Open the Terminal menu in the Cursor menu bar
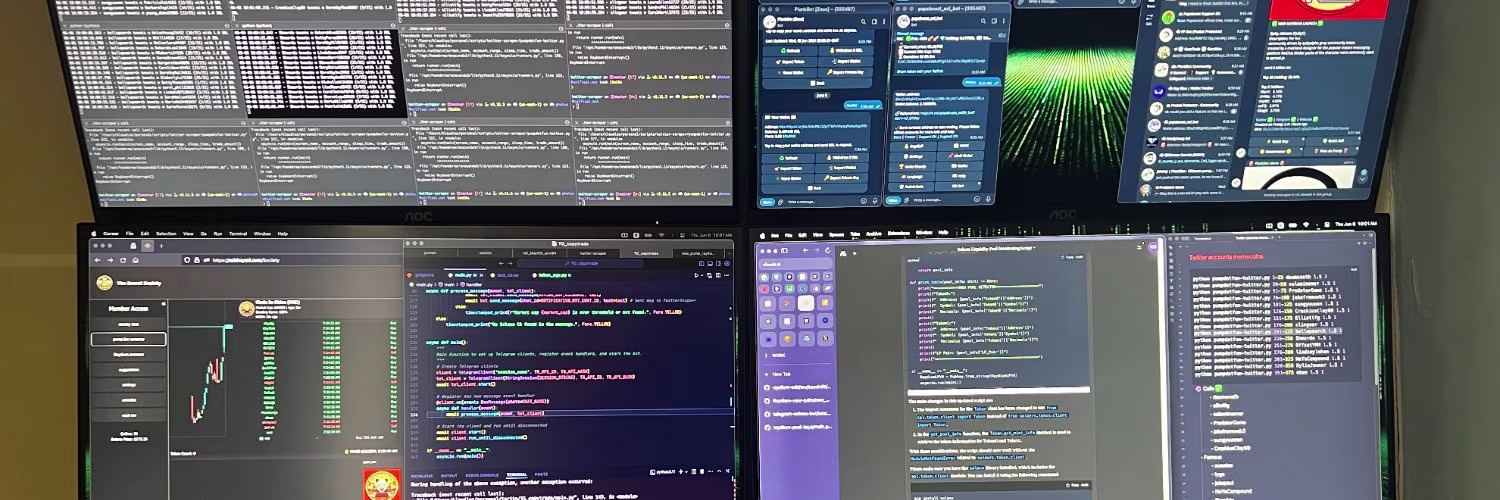This screenshot has width=1500, height=500. (x=237, y=233)
